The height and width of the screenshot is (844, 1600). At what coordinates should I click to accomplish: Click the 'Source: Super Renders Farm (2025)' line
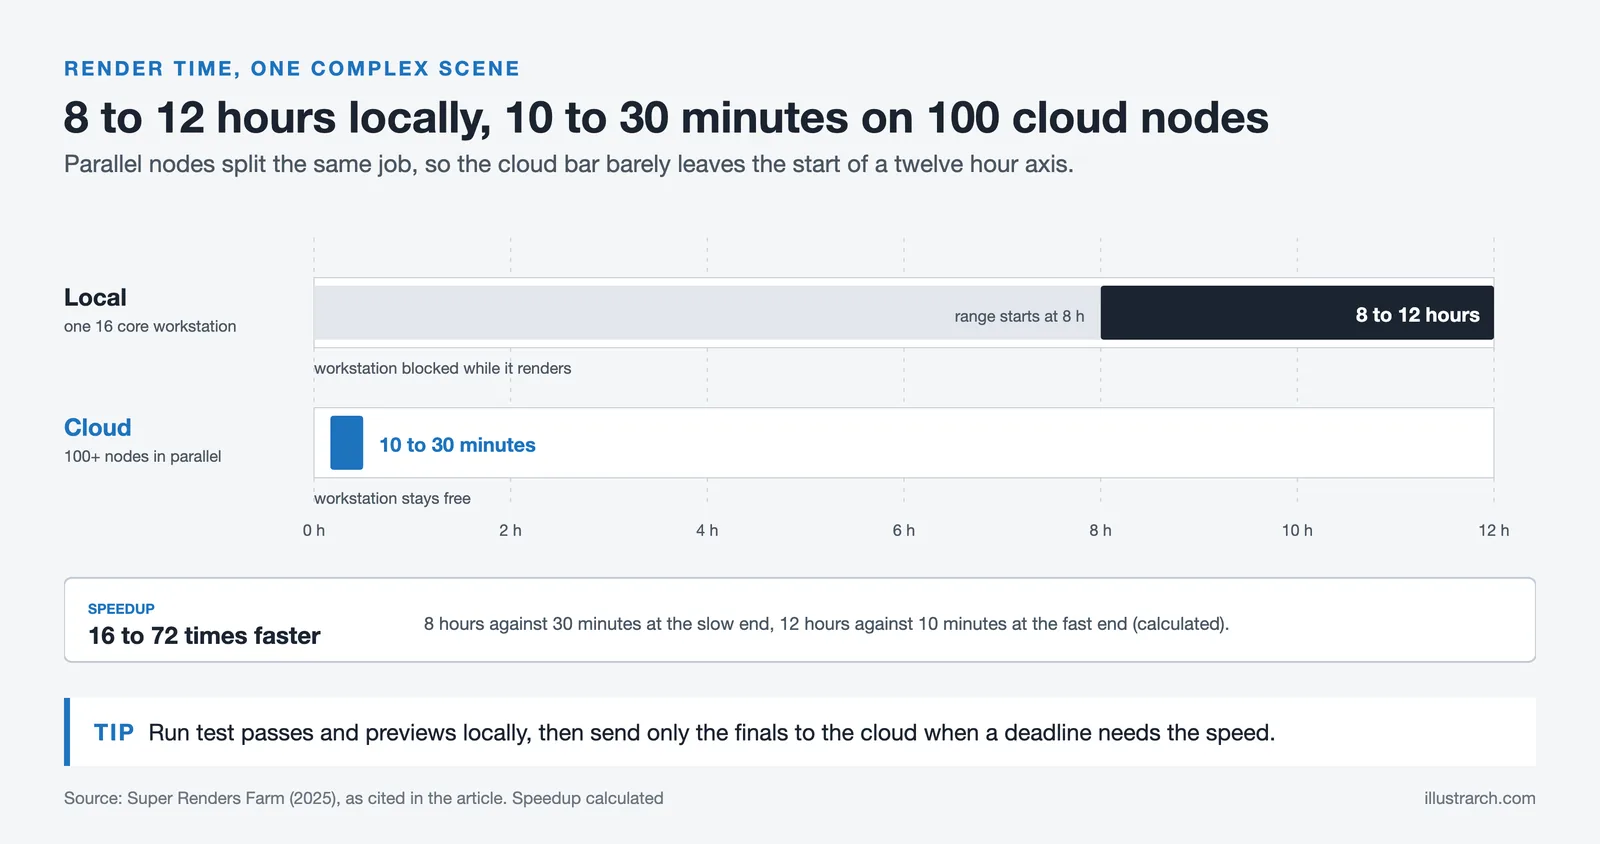coord(364,798)
